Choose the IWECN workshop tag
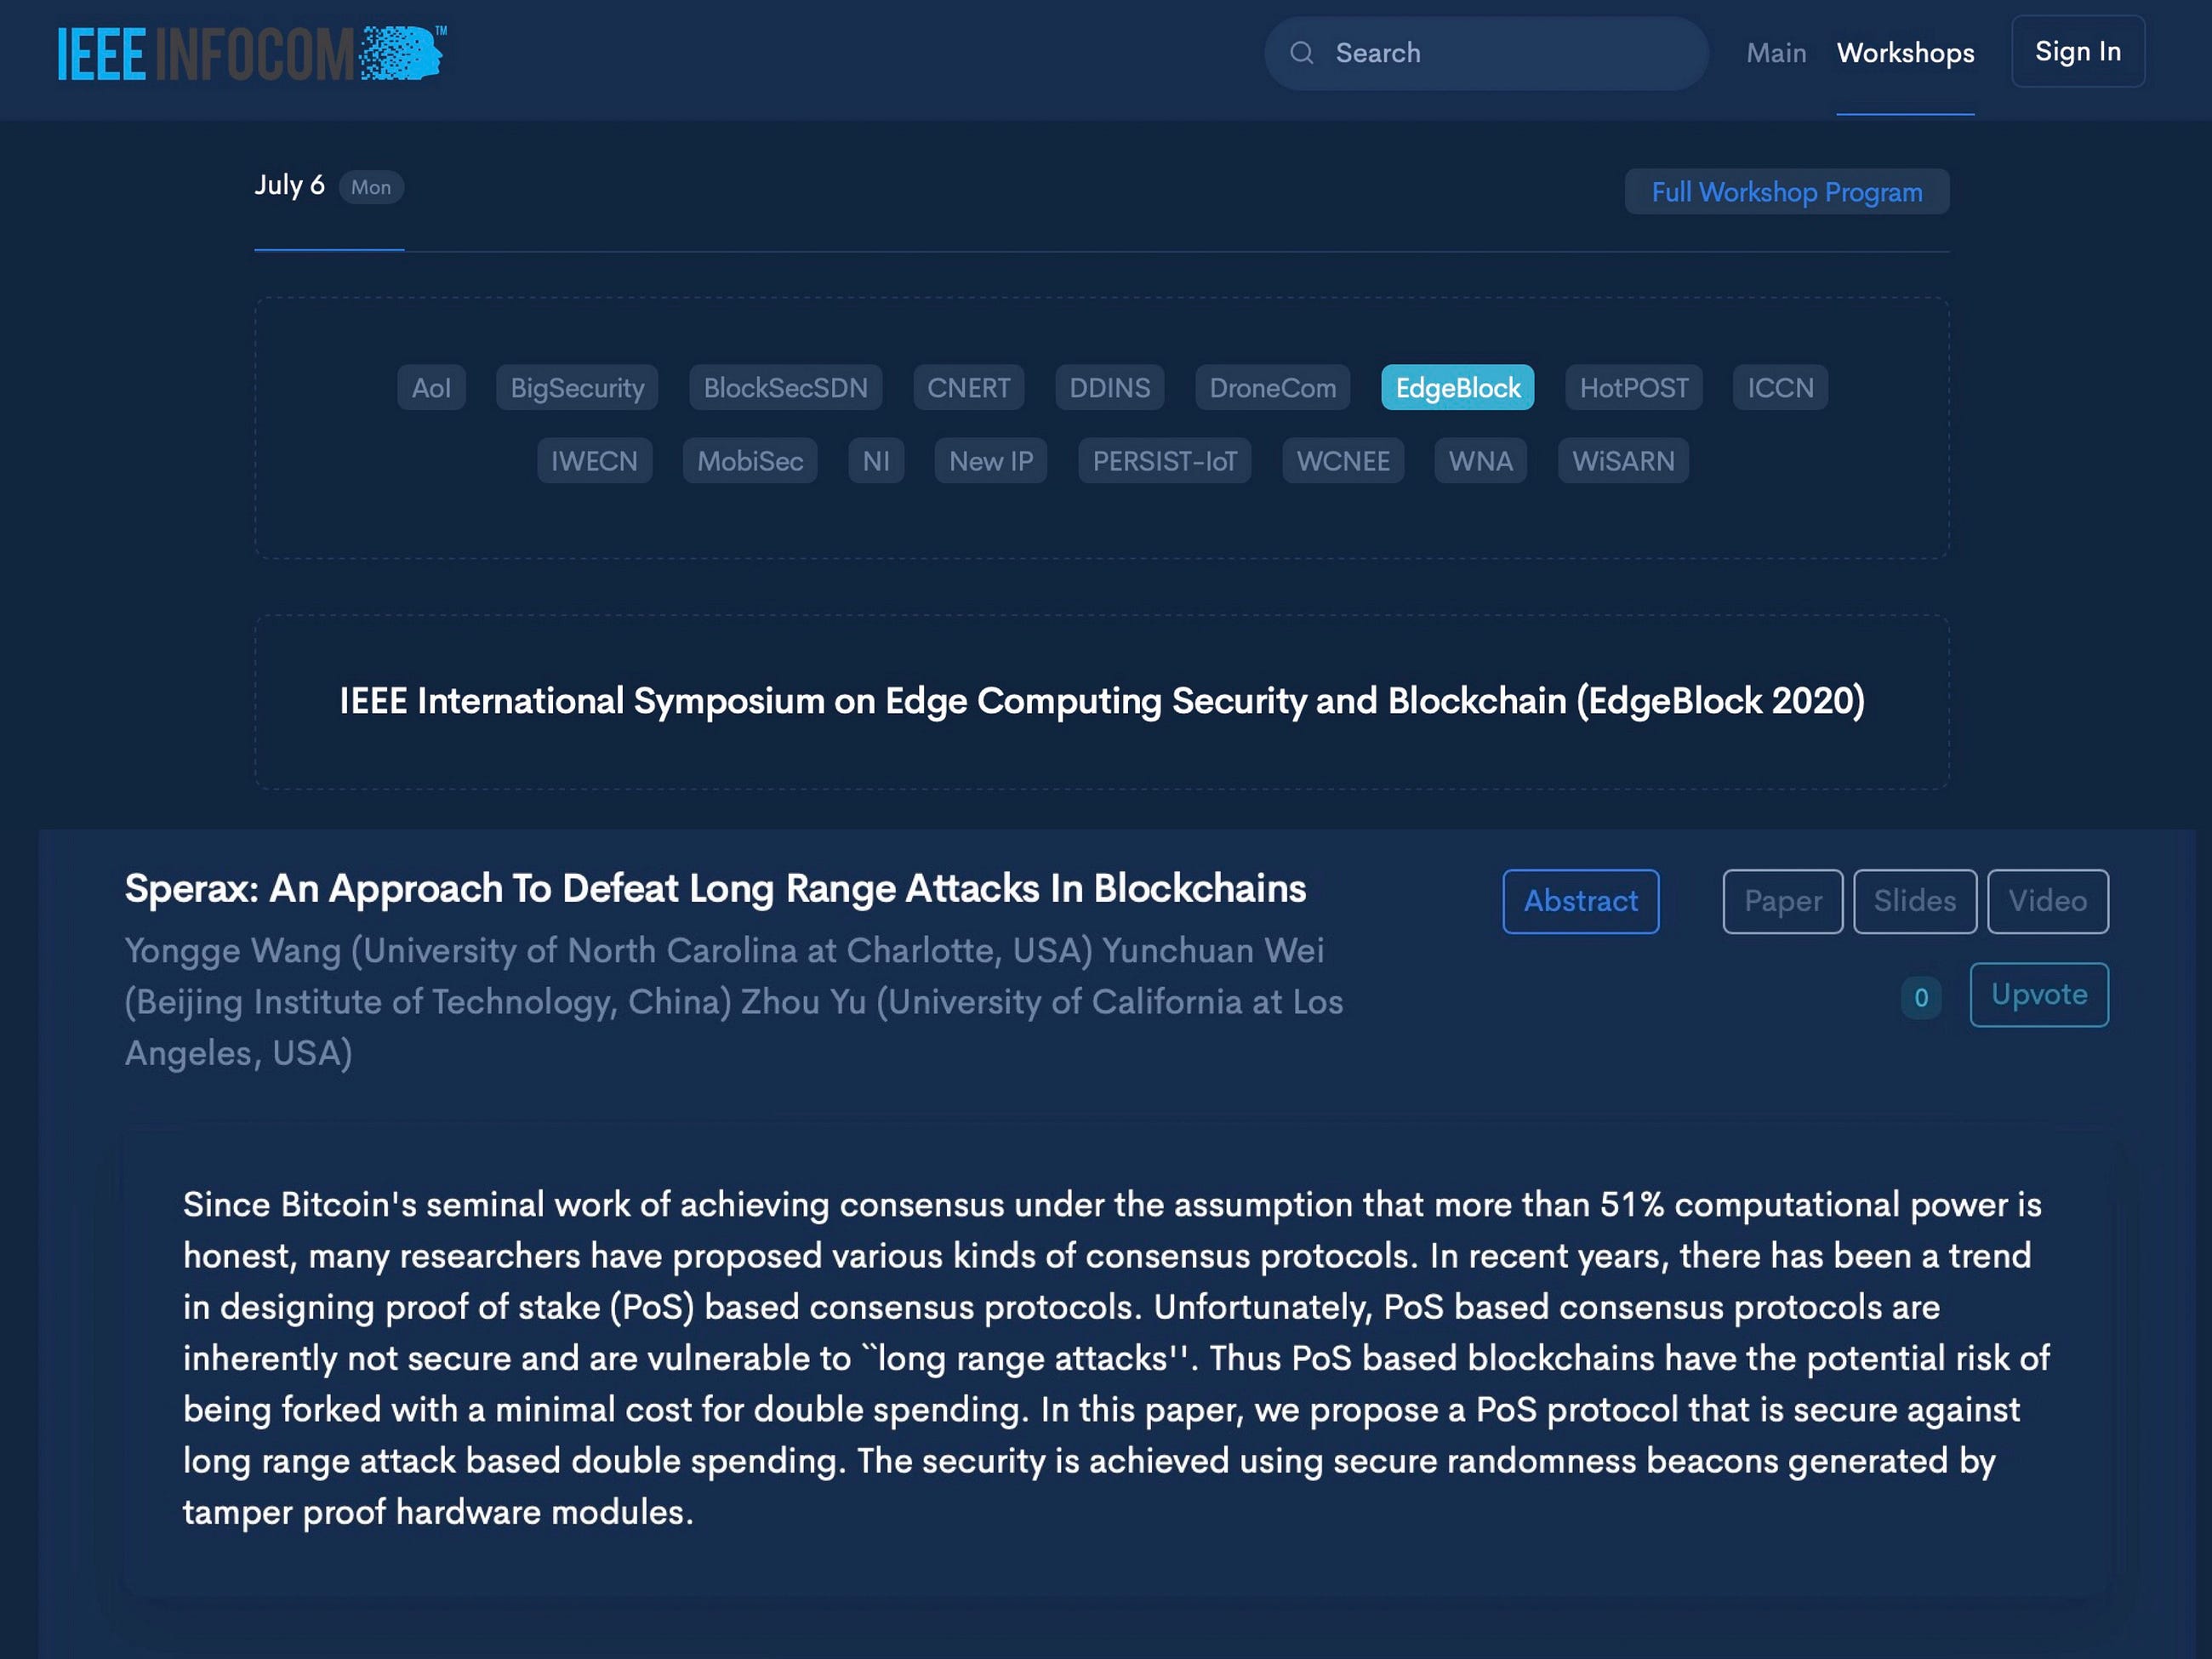The width and height of the screenshot is (2212, 1659). pos(594,460)
